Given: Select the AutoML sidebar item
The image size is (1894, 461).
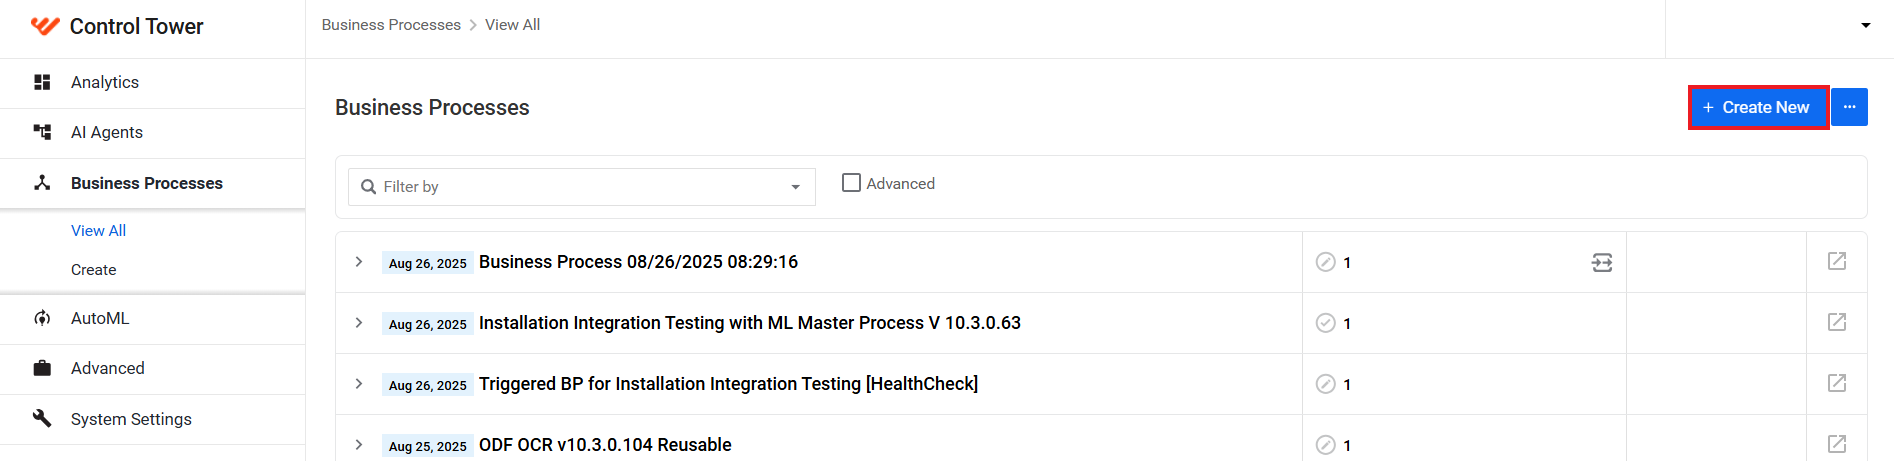Looking at the screenshot, I should click(x=152, y=319).
